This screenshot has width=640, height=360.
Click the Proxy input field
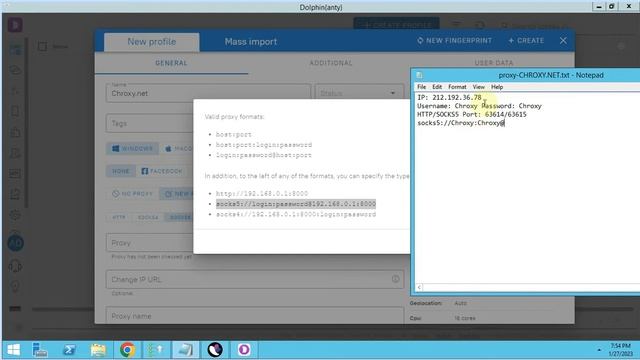coord(149,243)
